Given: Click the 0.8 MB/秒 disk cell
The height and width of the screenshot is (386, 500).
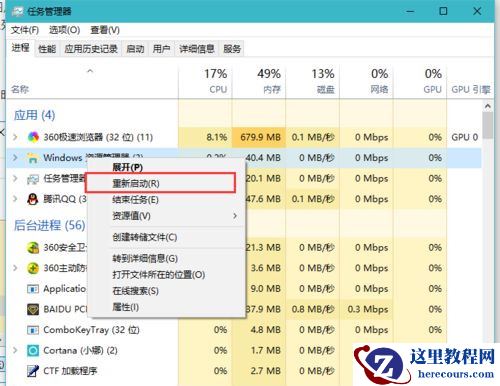Looking at the screenshot, I should 313,309.
